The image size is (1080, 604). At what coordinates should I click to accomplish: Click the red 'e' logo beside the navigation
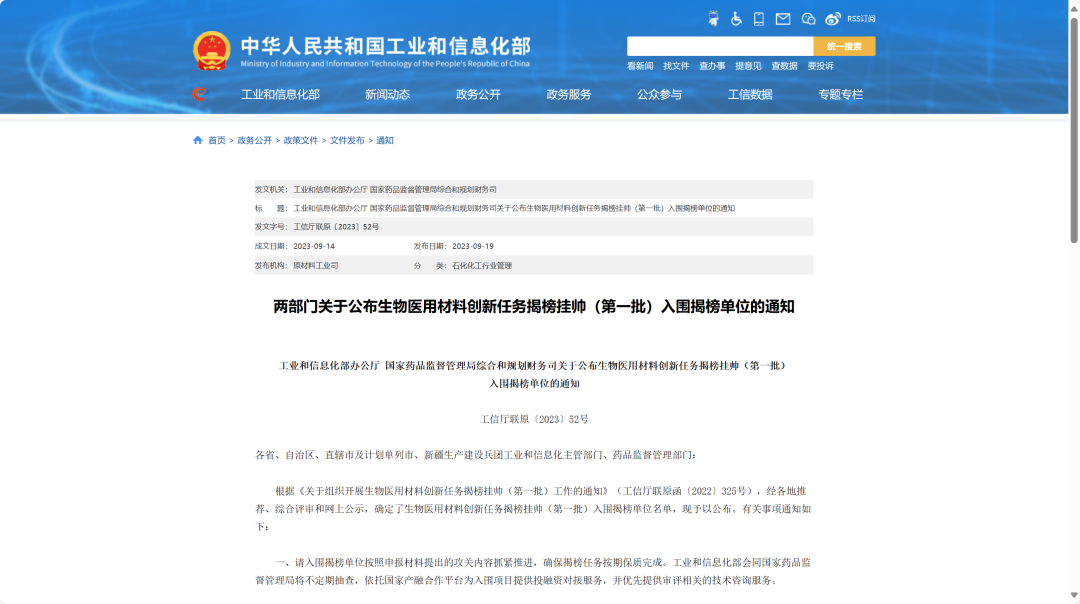pos(201,93)
